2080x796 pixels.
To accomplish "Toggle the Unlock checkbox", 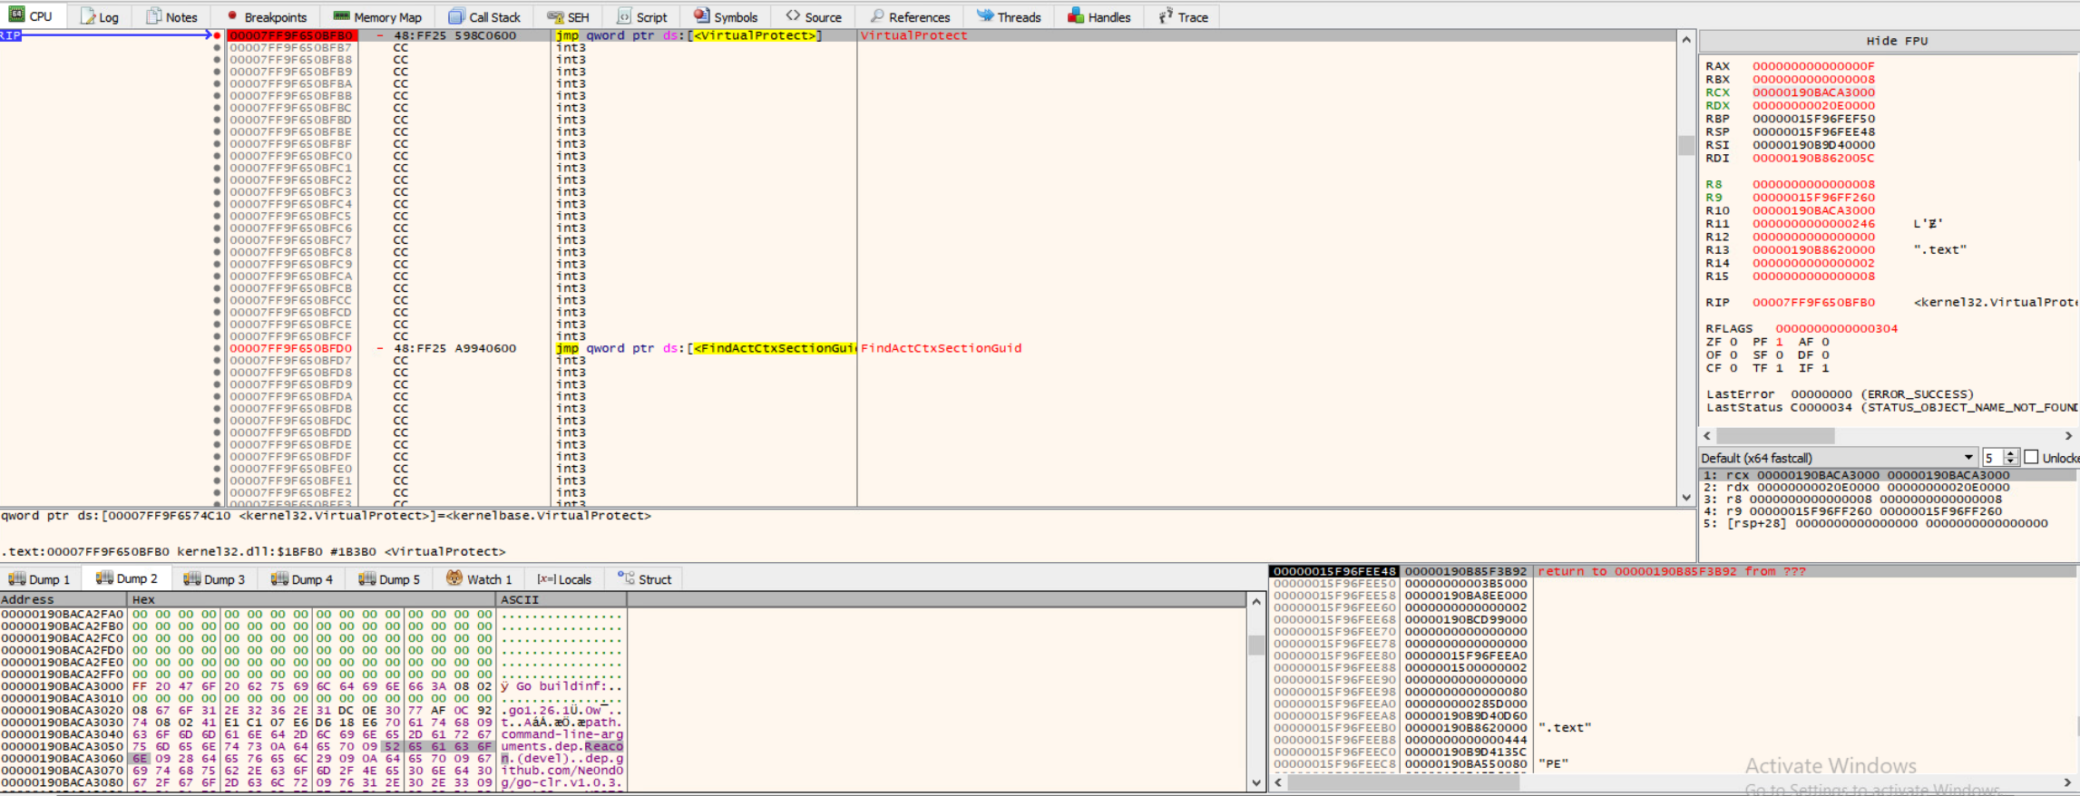I will pos(2031,457).
